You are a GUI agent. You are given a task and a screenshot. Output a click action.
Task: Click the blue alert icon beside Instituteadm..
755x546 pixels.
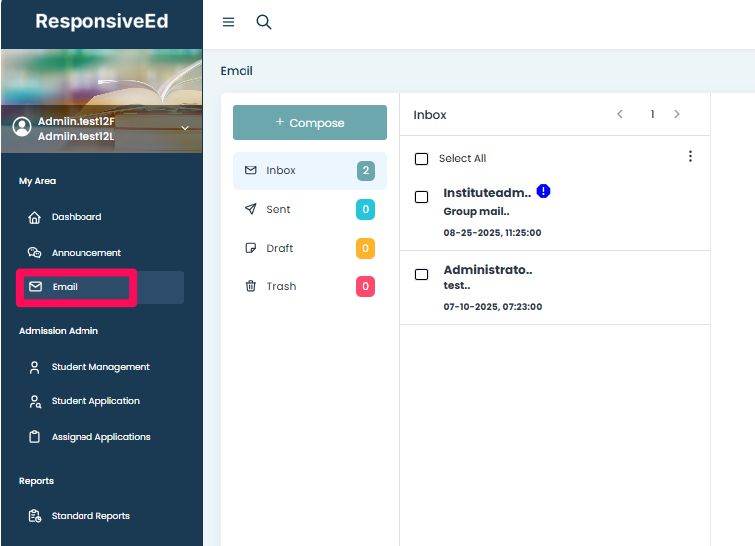[x=543, y=191]
